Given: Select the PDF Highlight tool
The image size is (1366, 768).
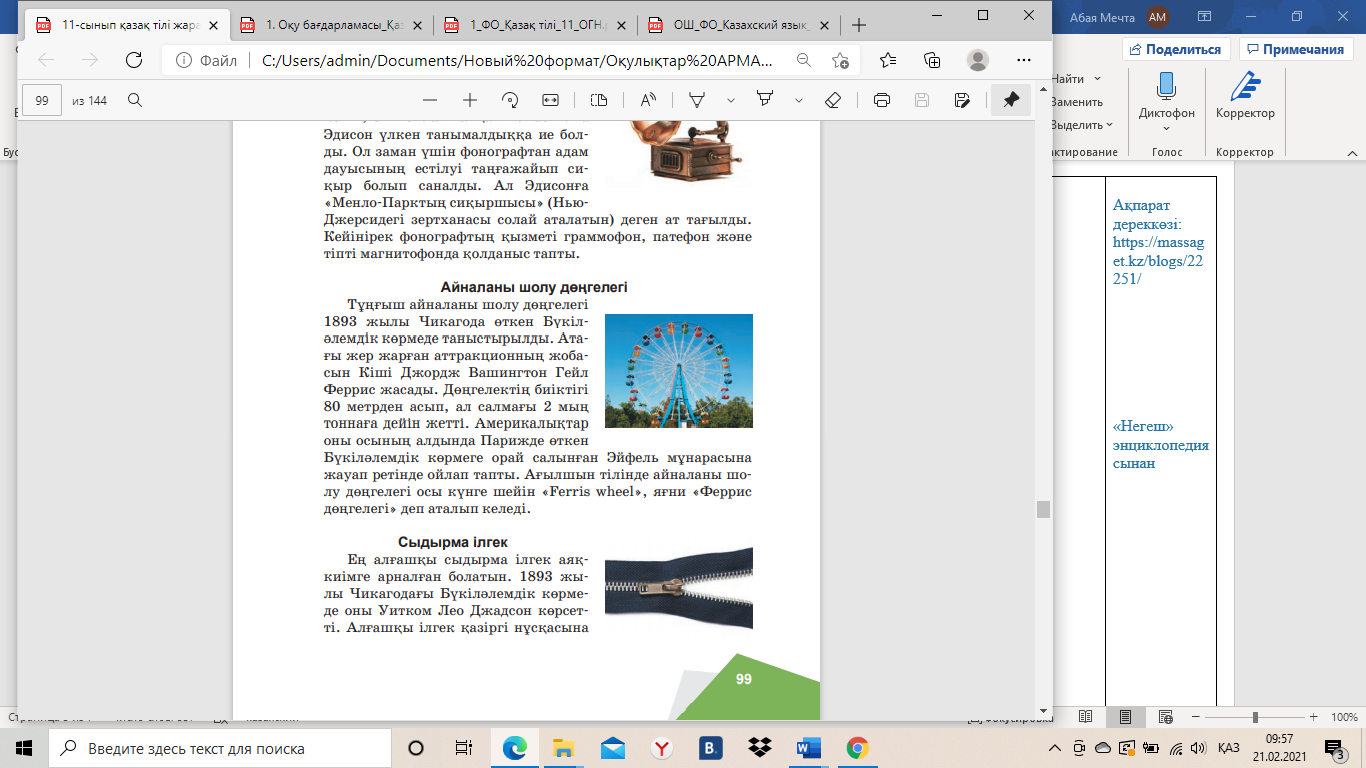Looking at the screenshot, I should [x=765, y=100].
